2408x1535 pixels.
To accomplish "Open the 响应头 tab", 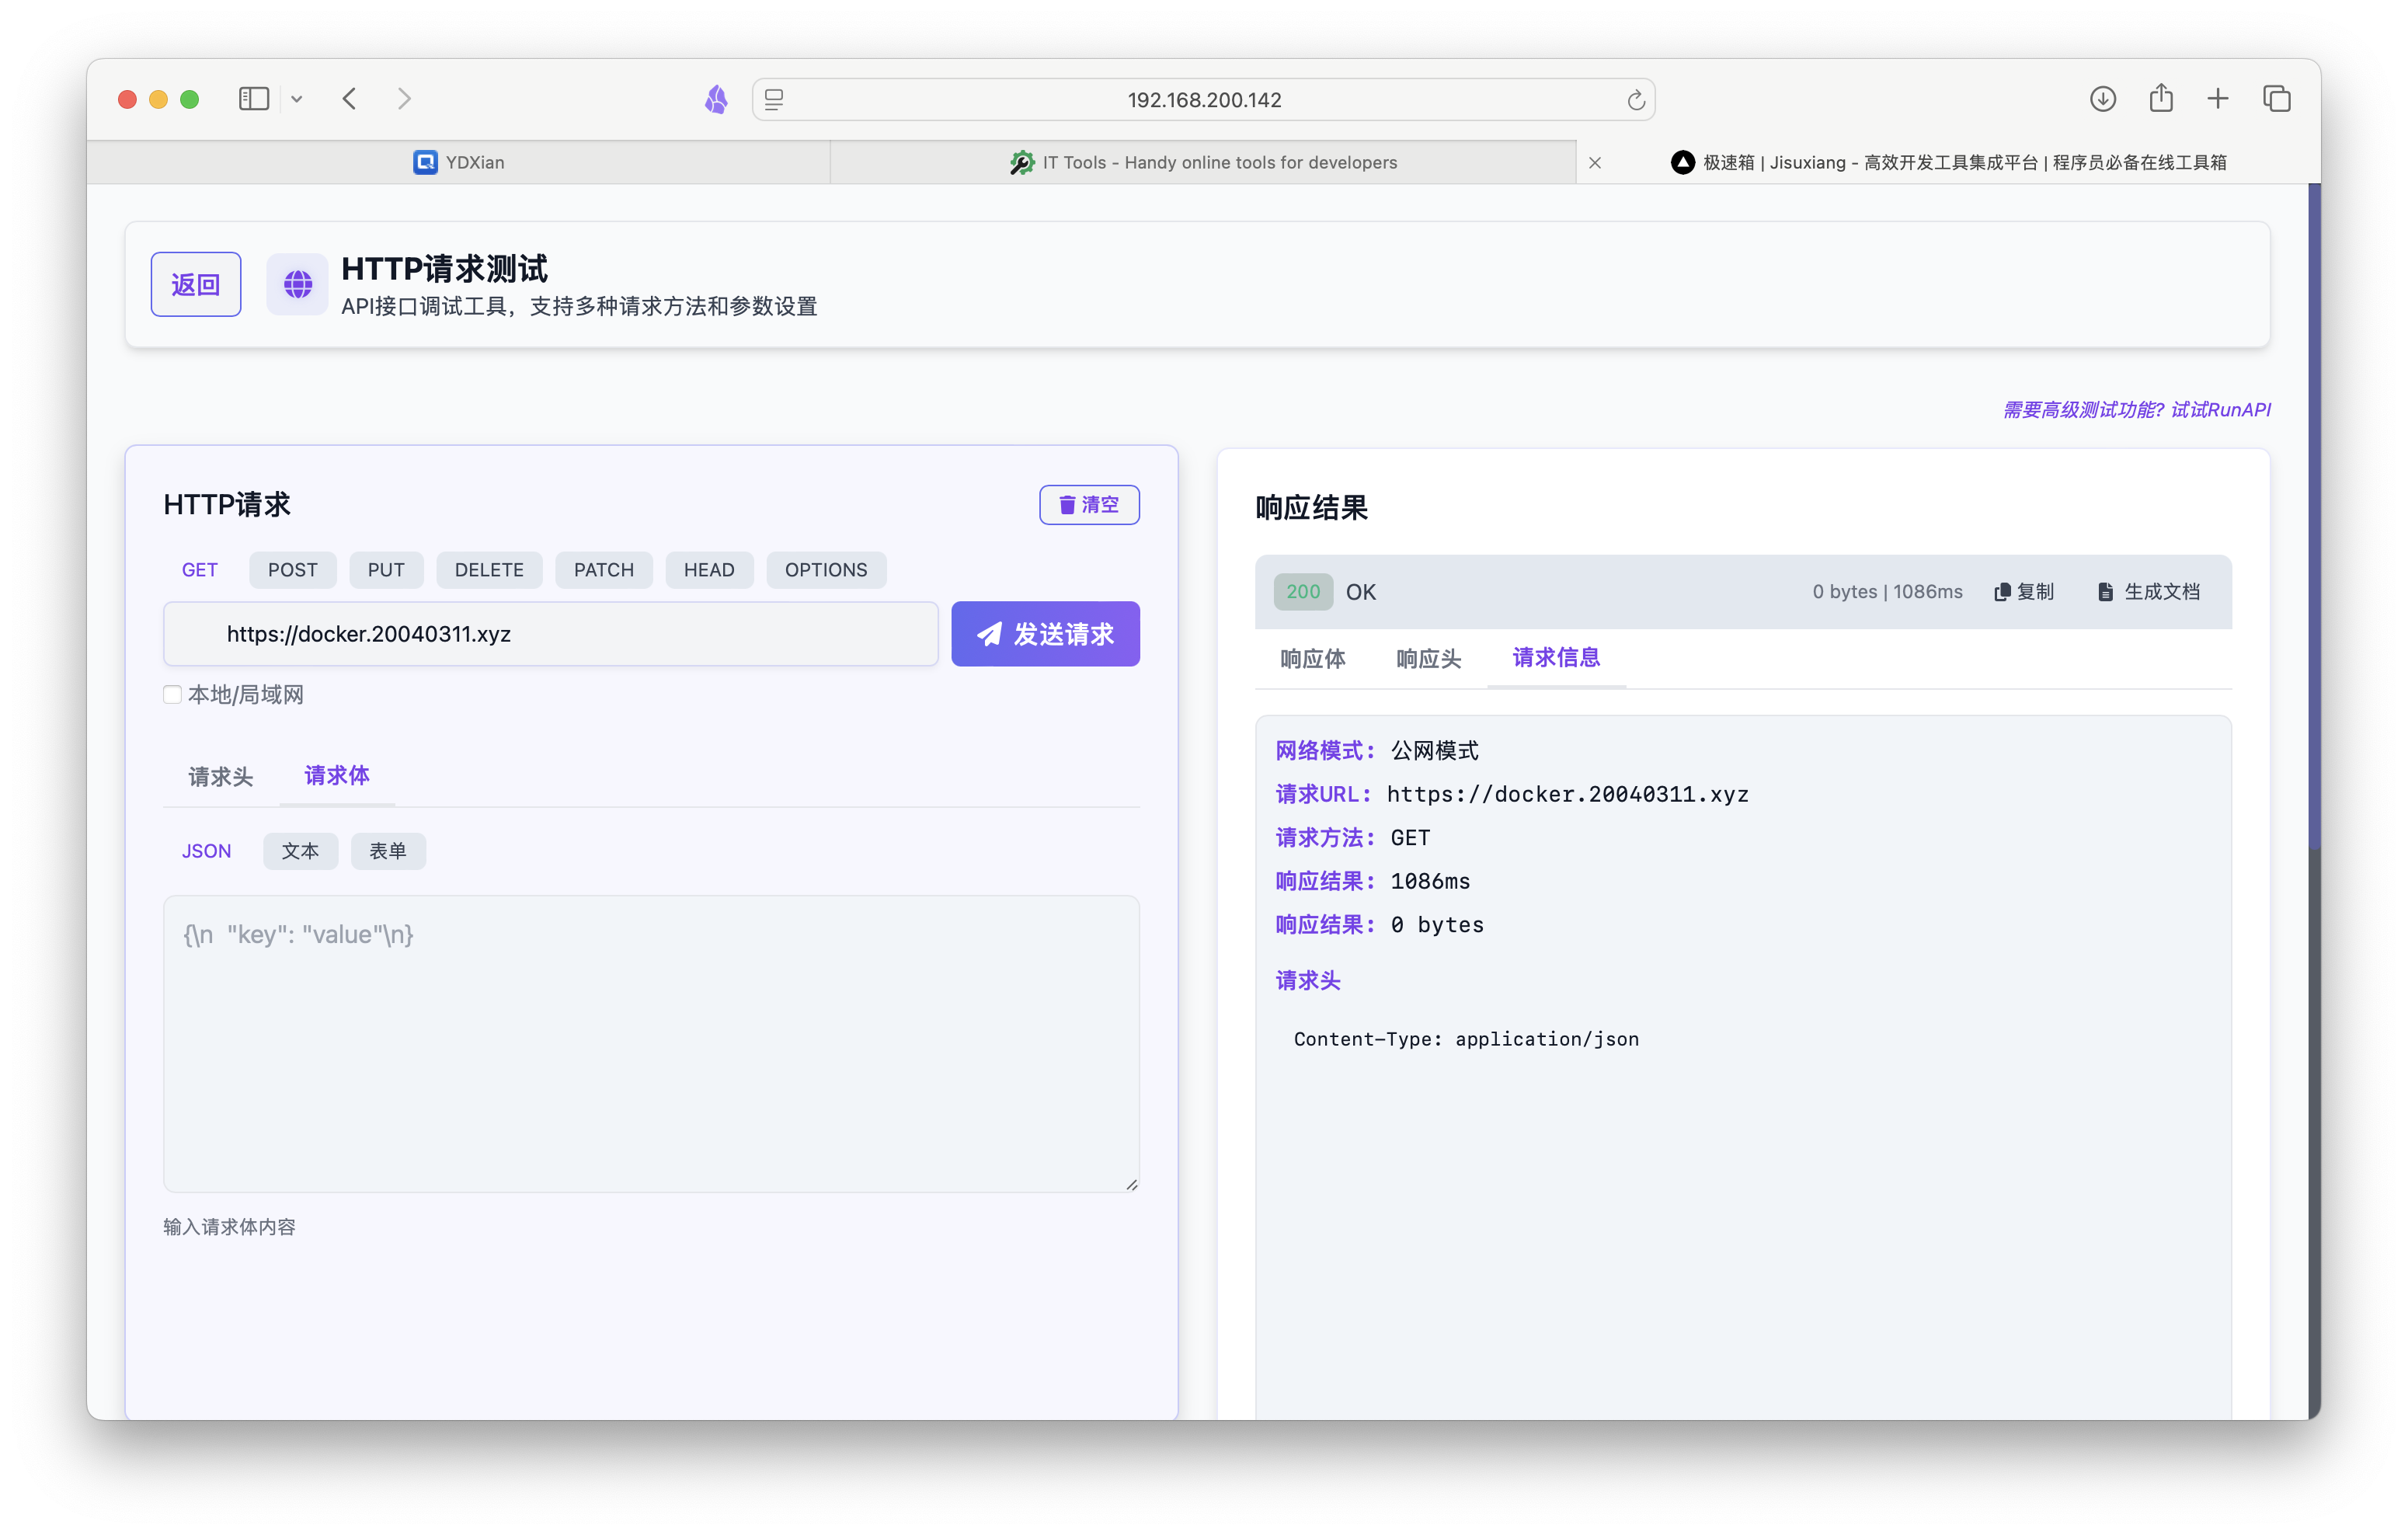I will click(1428, 659).
